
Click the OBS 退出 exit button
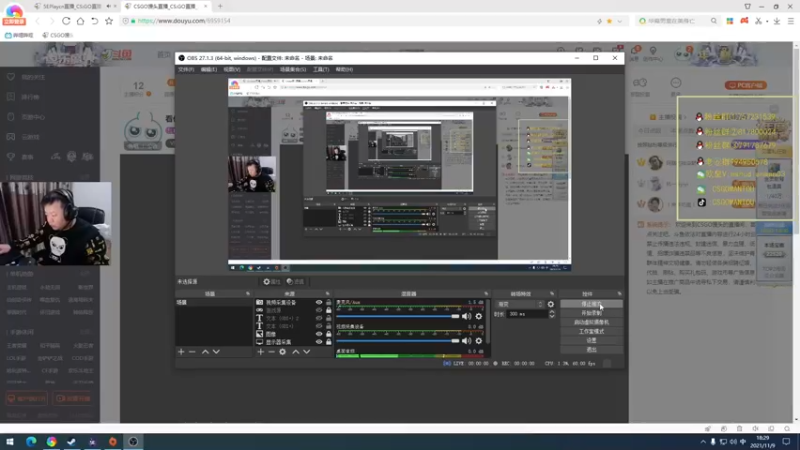[x=591, y=349]
